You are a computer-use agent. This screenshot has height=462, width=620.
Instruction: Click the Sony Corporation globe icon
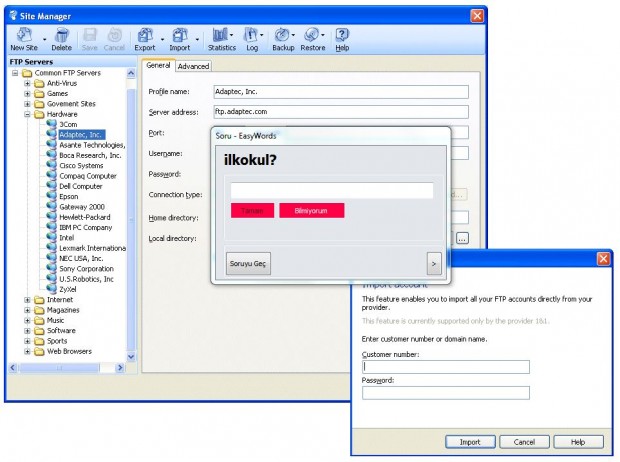tap(51, 268)
